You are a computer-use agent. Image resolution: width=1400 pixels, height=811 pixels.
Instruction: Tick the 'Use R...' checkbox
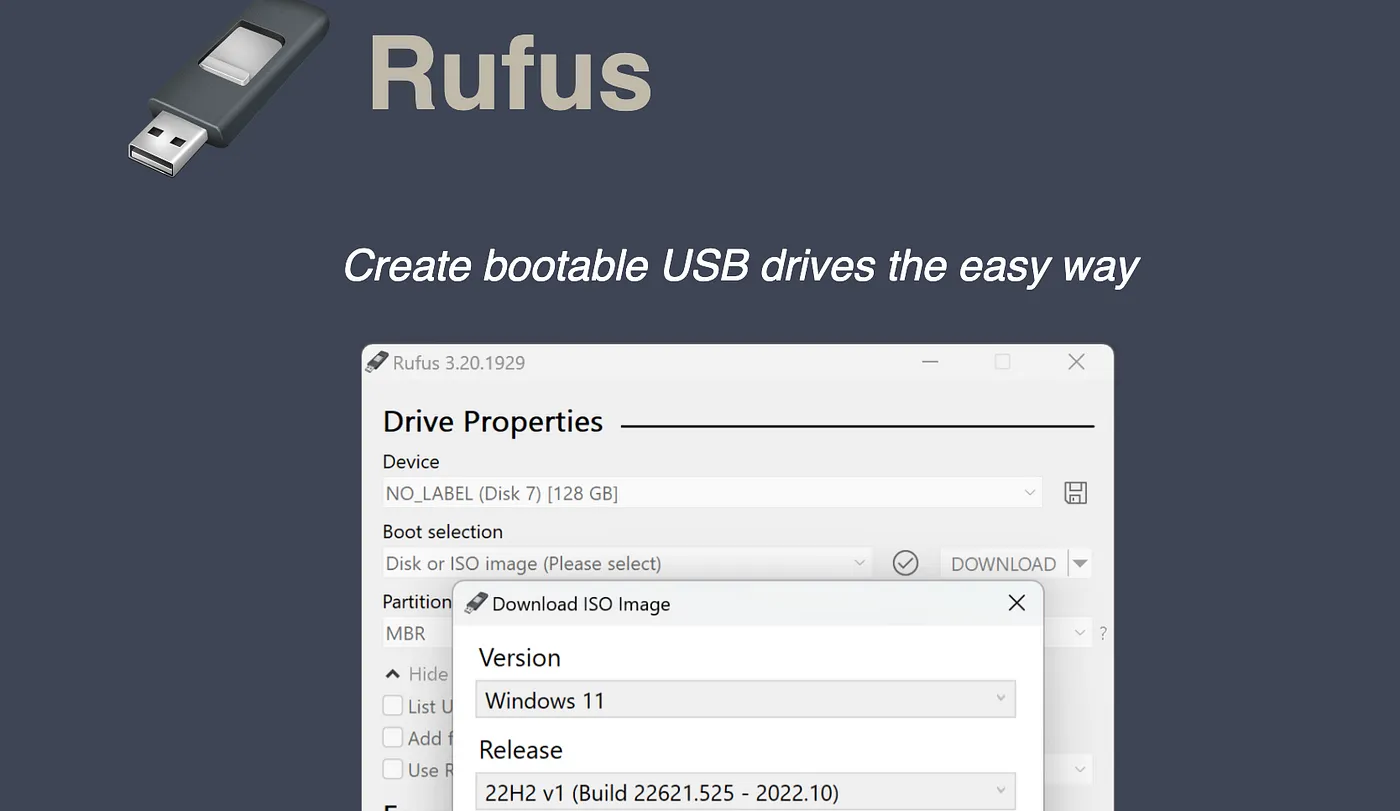pos(393,770)
